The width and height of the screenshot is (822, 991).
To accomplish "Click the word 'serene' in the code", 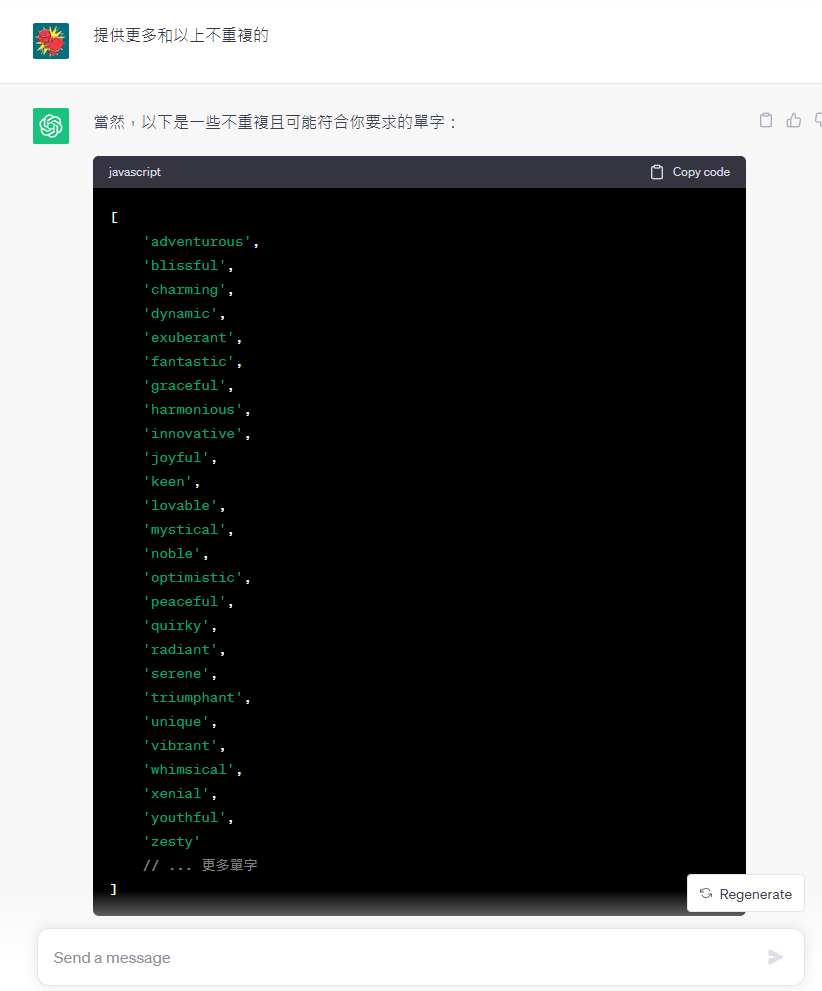I will [x=176, y=674].
